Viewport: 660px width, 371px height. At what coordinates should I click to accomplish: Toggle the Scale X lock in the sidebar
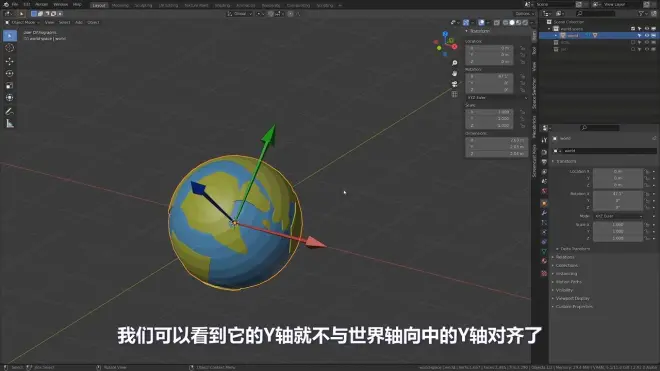(523, 112)
